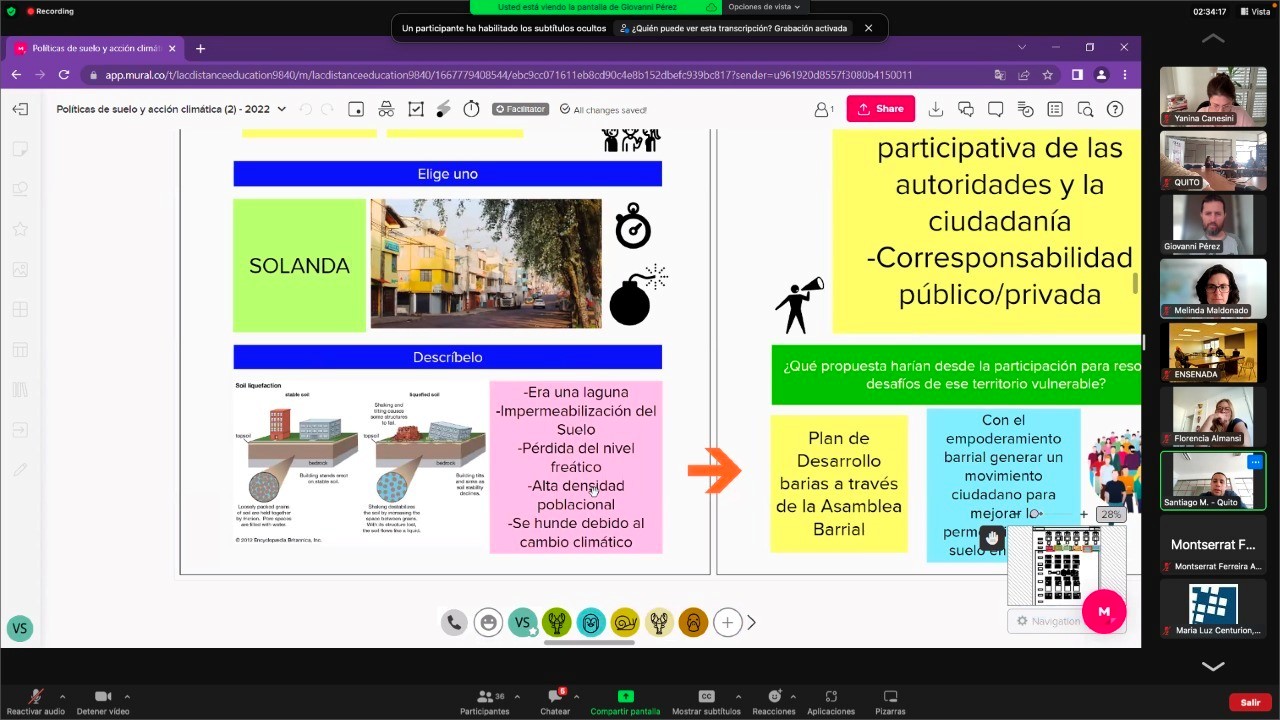Toggle private mode incognito icon
The height and width of the screenshot is (720, 1280).
pyautogui.click(x=386, y=109)
